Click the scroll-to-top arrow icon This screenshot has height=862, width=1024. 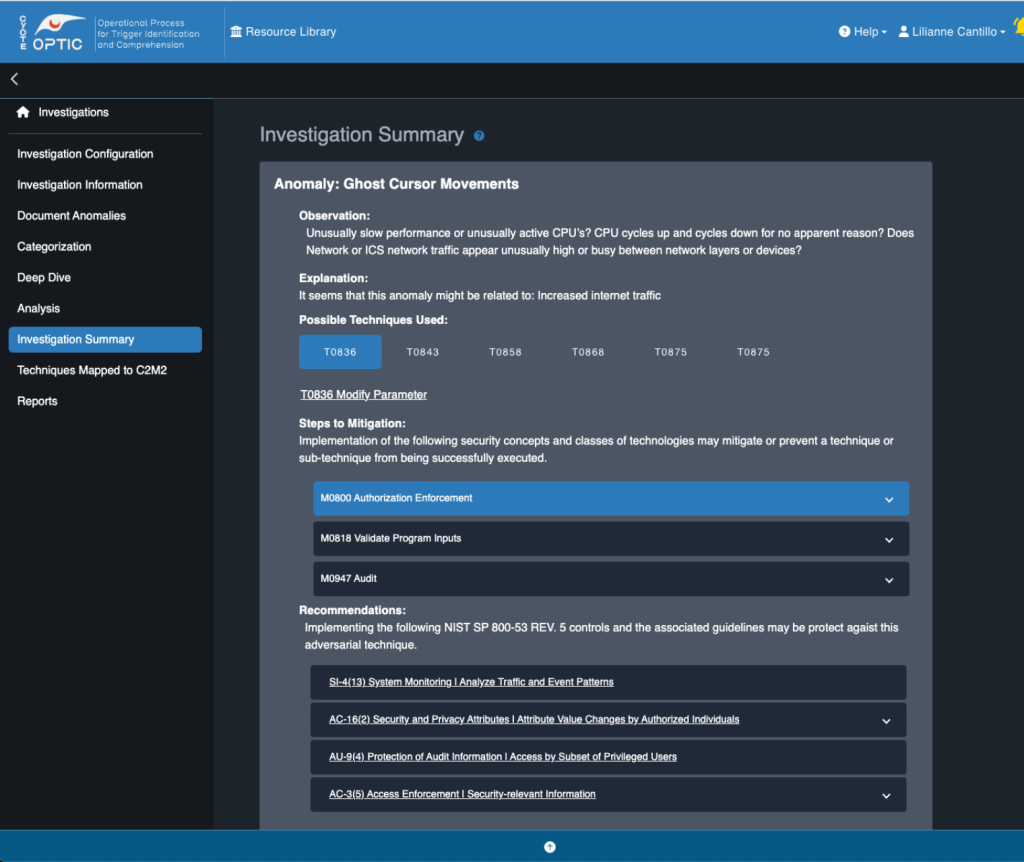point(549,846)
